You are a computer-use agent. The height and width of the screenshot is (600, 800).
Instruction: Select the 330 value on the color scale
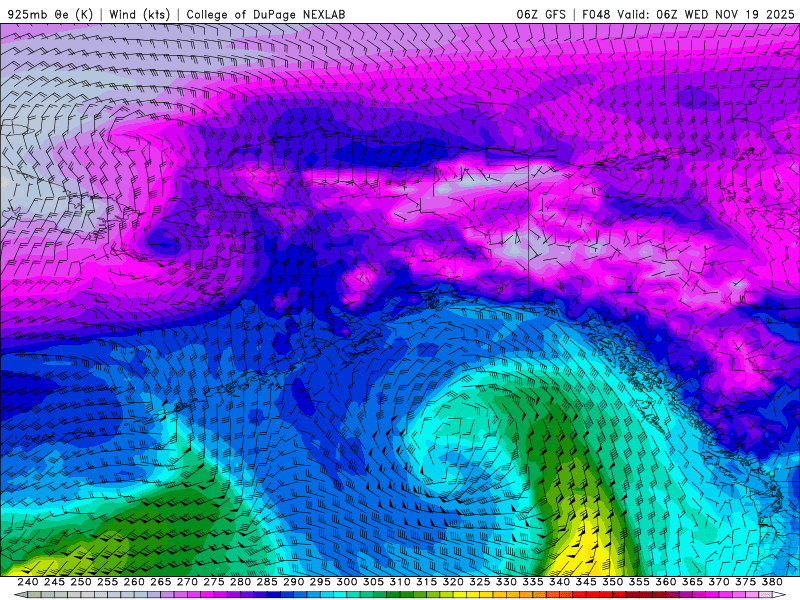pos(506,582)
